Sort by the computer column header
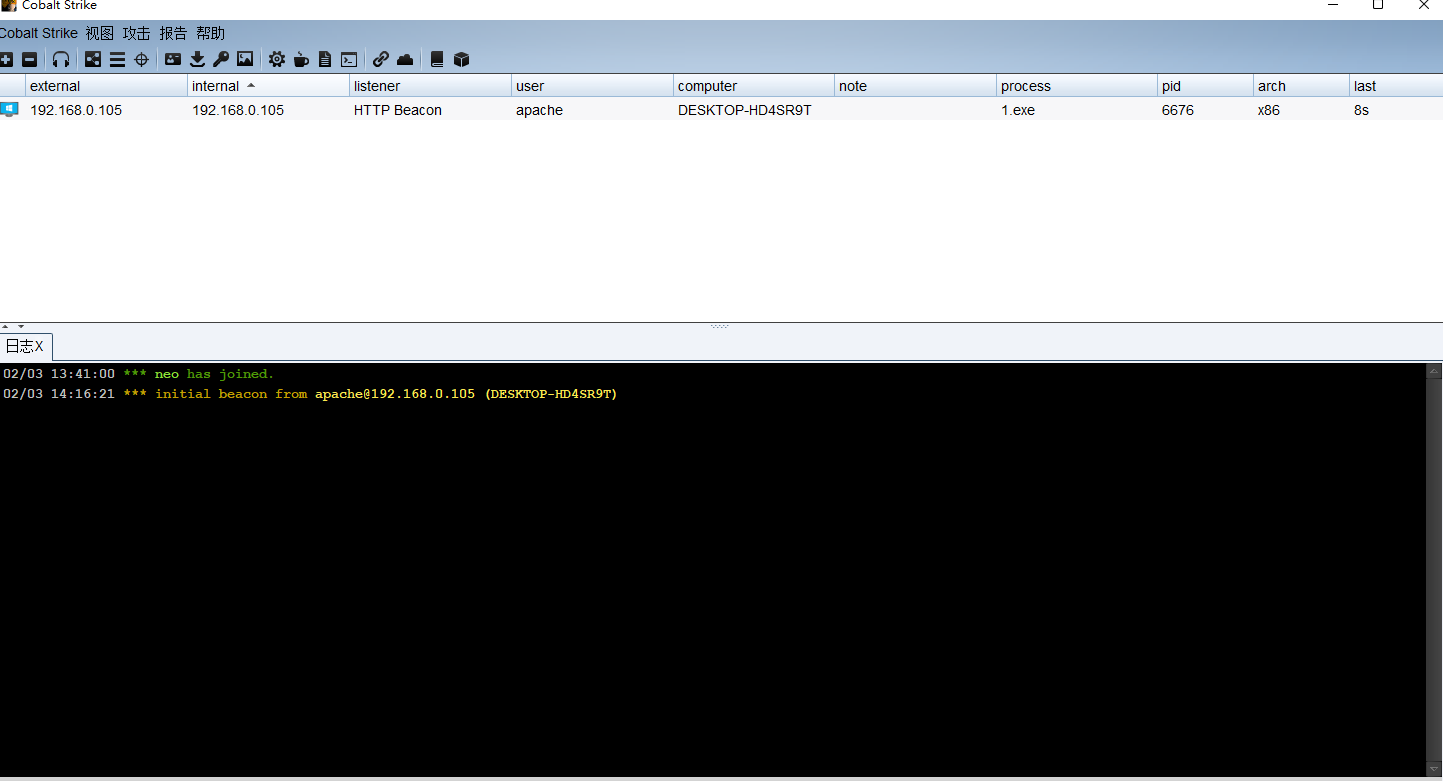The image size is (1443, 781). (x=754, y=86)
